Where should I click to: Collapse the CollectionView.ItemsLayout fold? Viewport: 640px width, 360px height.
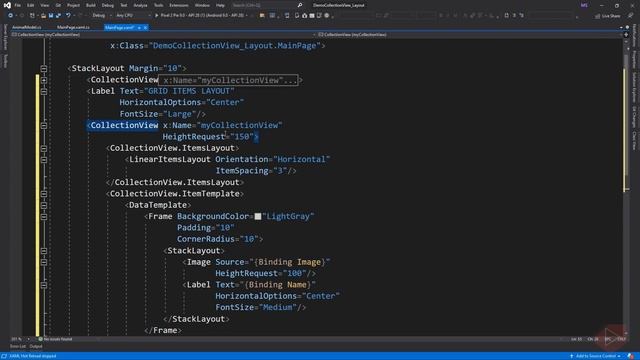[x=44, y=148]
